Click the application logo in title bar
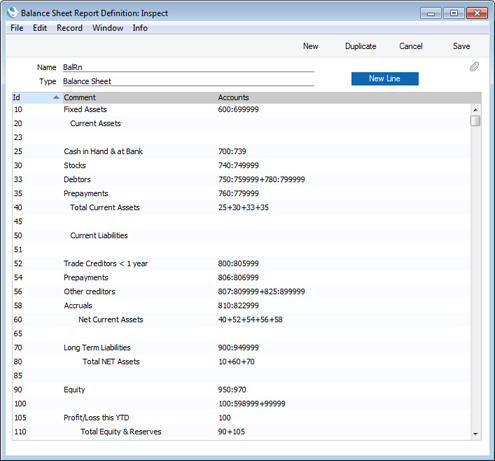Screen dimensions: 495x461 12,12
